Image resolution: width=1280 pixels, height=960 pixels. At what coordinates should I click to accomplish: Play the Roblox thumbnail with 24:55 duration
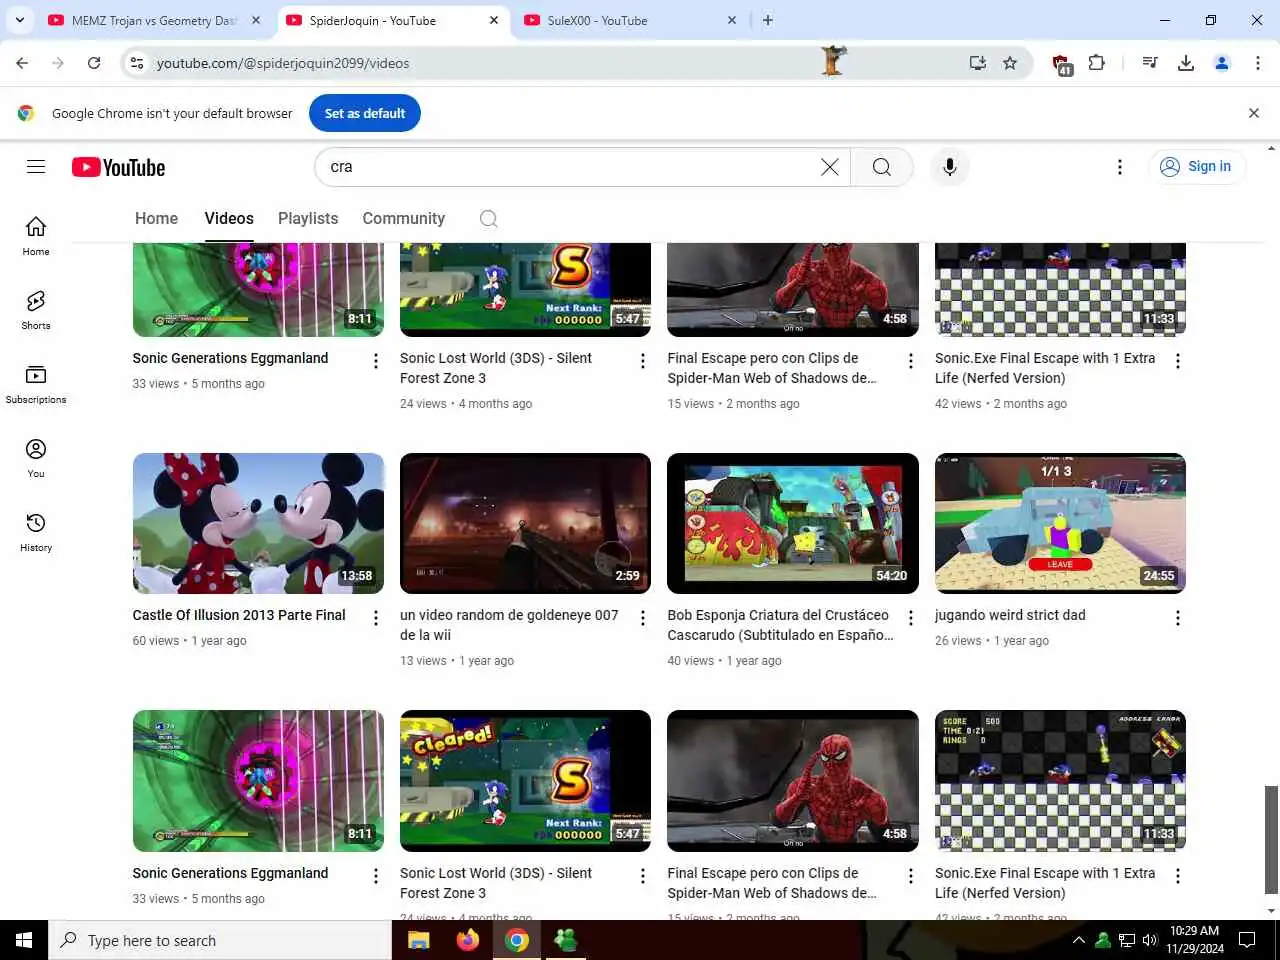[x=1060, y=524]
